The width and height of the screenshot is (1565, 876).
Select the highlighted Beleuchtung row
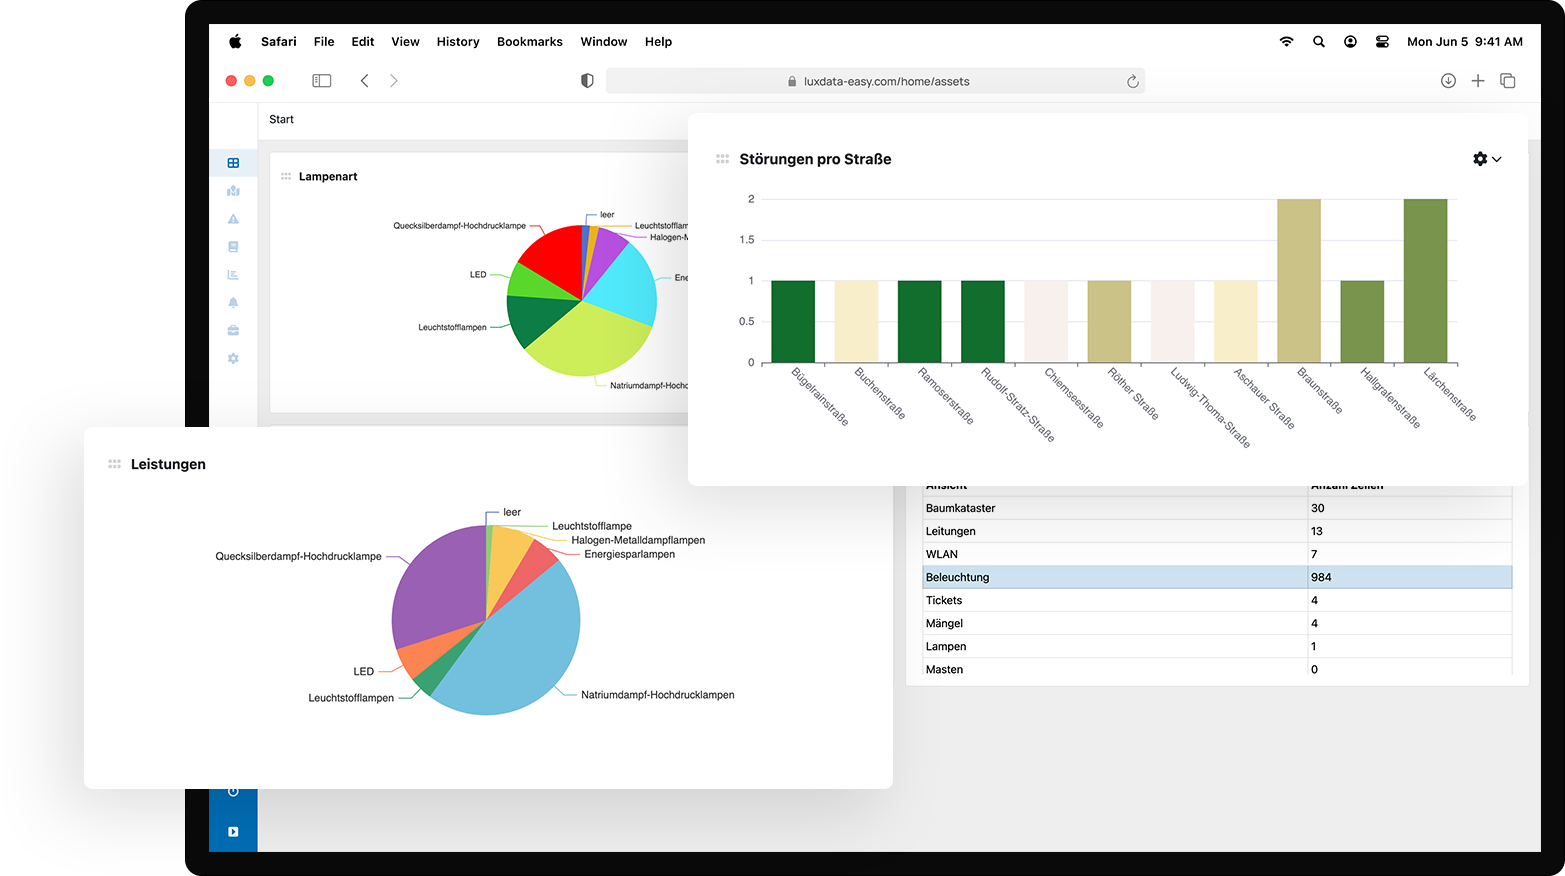pyautogui.click(x=1217, y=577)
